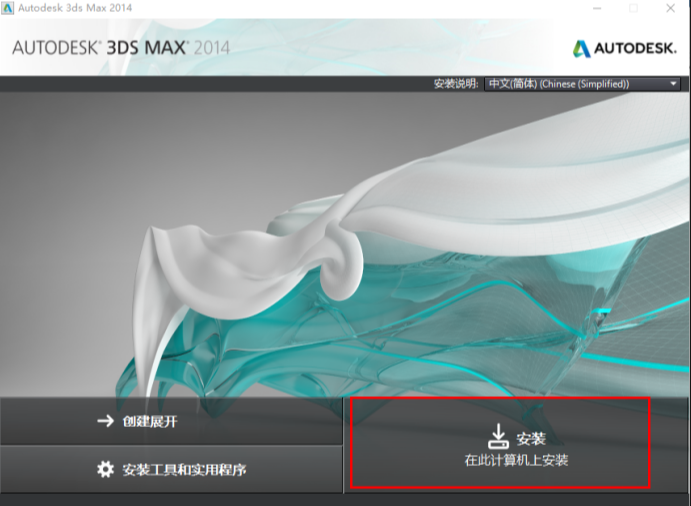The width and height of the screenshot is (691, 506).
Task: Click the 安装说明 label
Action: coord(456,84)
